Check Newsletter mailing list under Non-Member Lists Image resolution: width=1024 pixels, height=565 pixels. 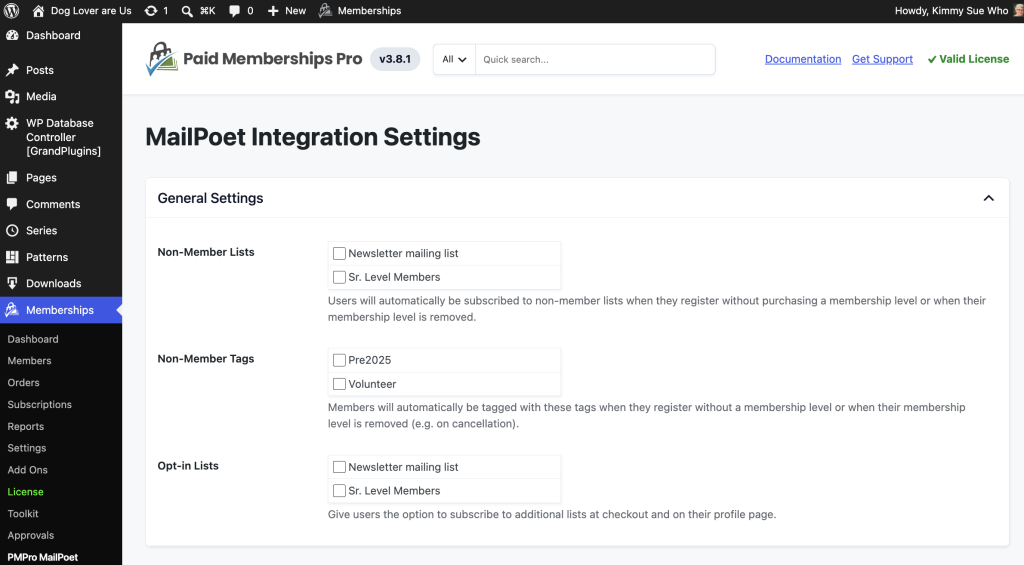point(339,253)
